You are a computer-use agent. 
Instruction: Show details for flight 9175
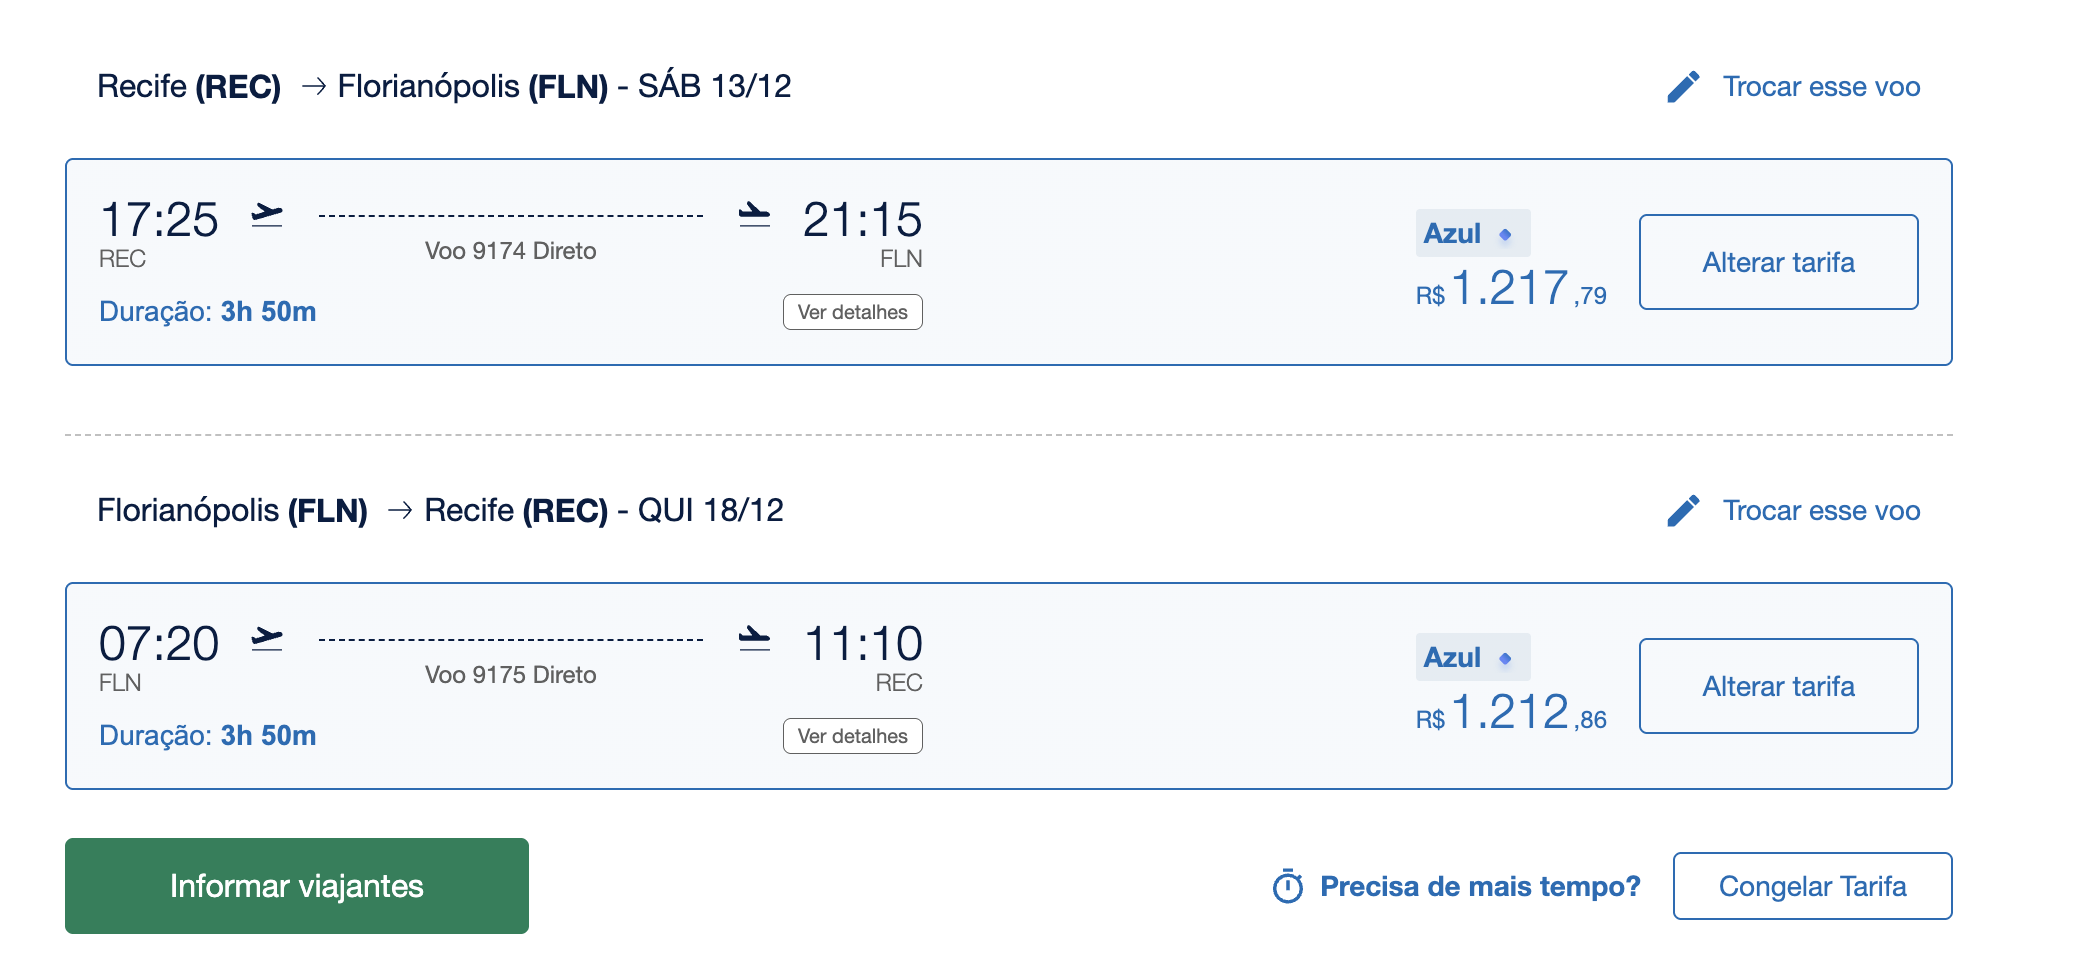852,736
